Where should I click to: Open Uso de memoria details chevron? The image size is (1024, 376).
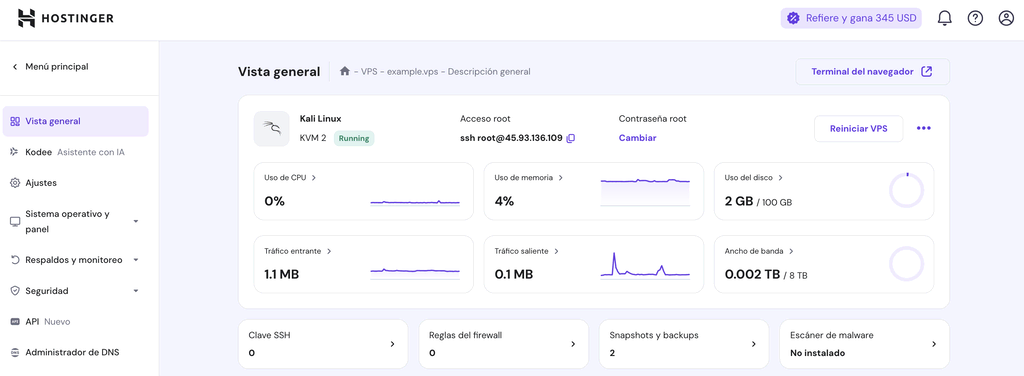coord(561,178)
